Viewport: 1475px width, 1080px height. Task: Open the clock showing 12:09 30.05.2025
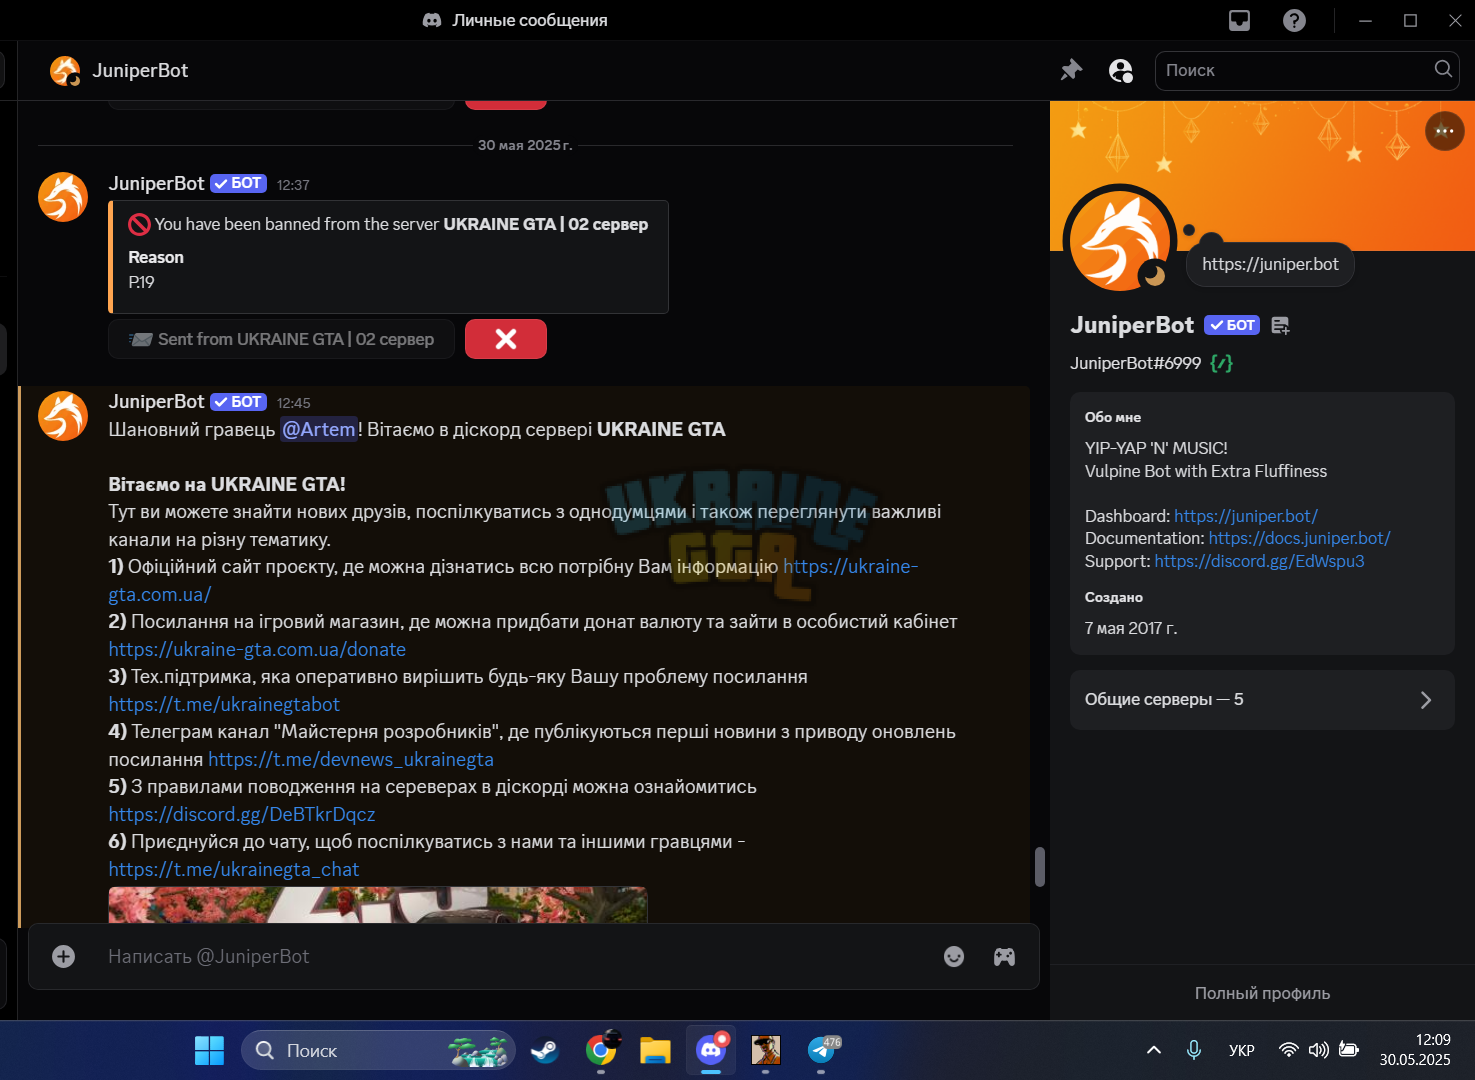click(1415, 1050)
